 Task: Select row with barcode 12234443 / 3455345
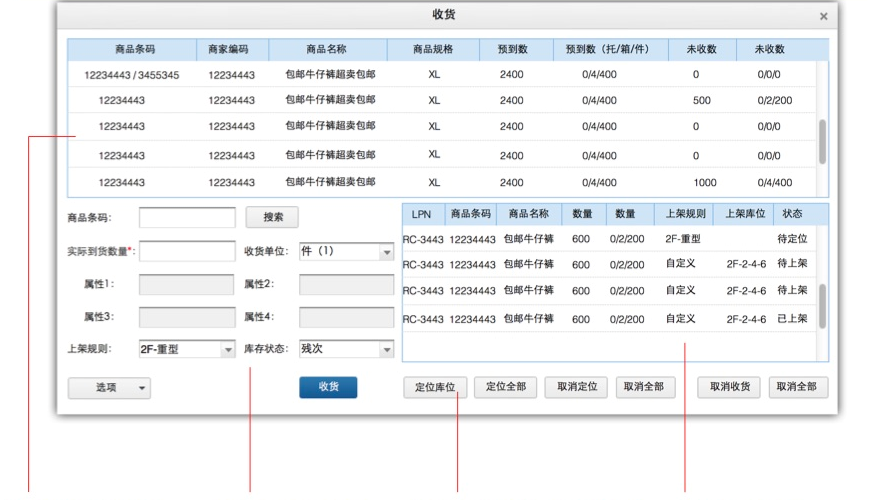[442, 75]
